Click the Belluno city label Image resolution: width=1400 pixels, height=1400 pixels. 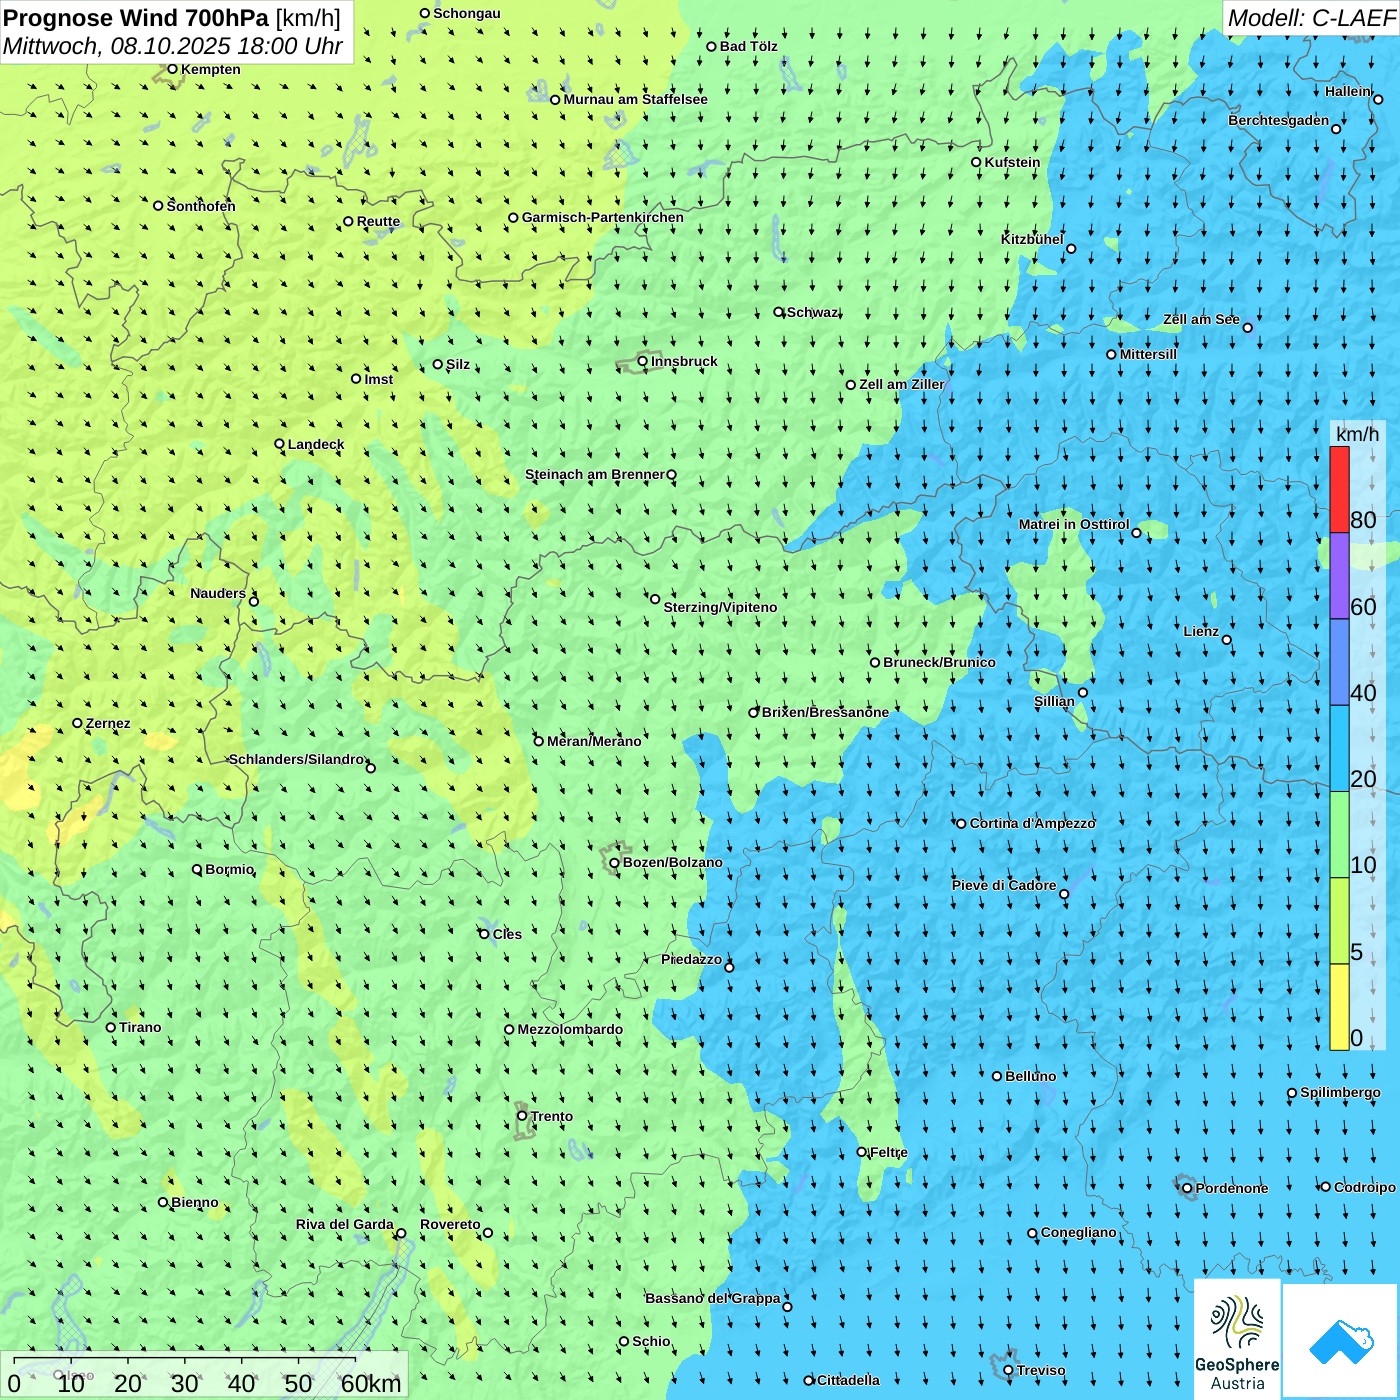point(1030,1076)
